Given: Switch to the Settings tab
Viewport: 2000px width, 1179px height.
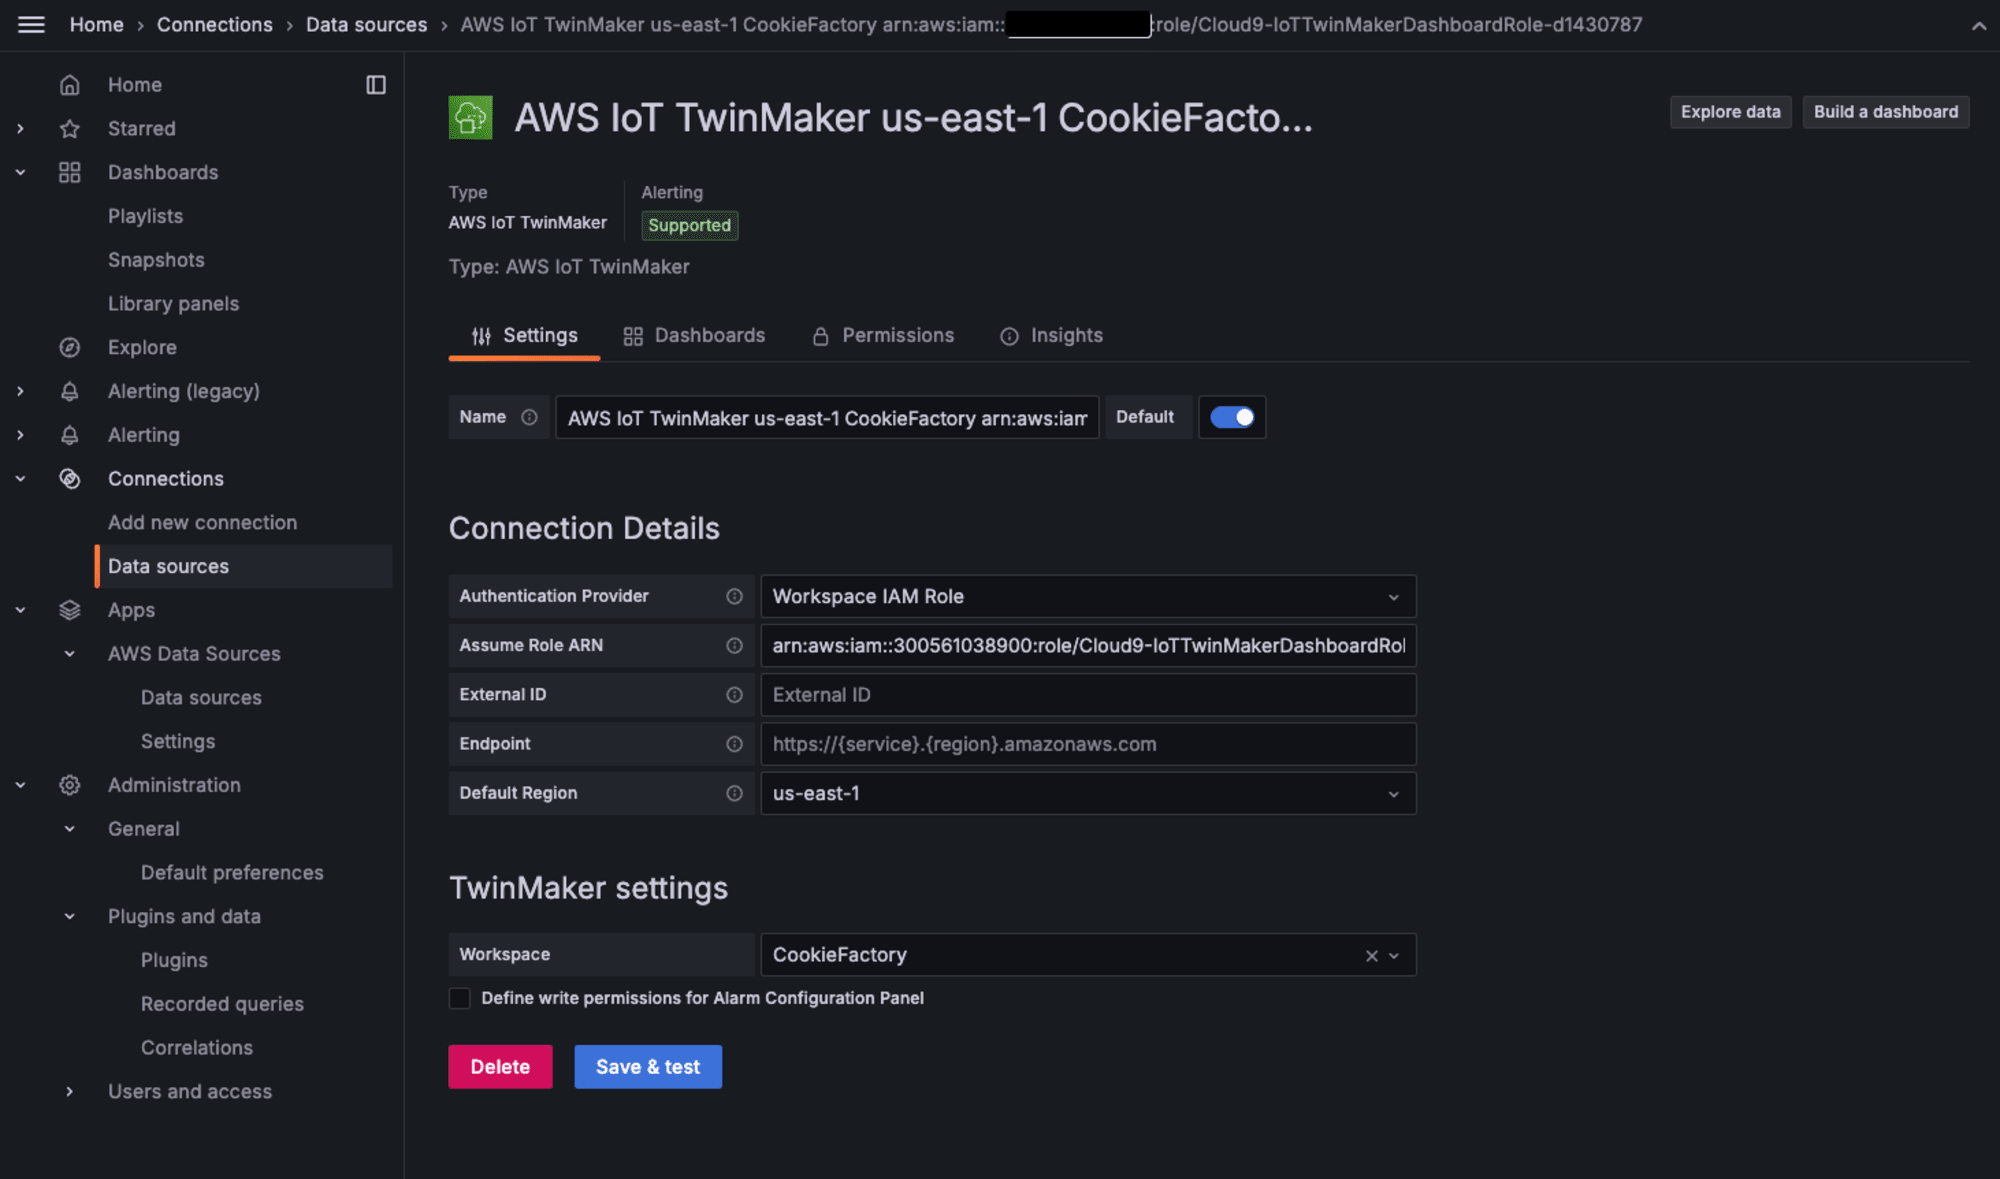Looking at the screenshot, I should click(x=524, y=336).
